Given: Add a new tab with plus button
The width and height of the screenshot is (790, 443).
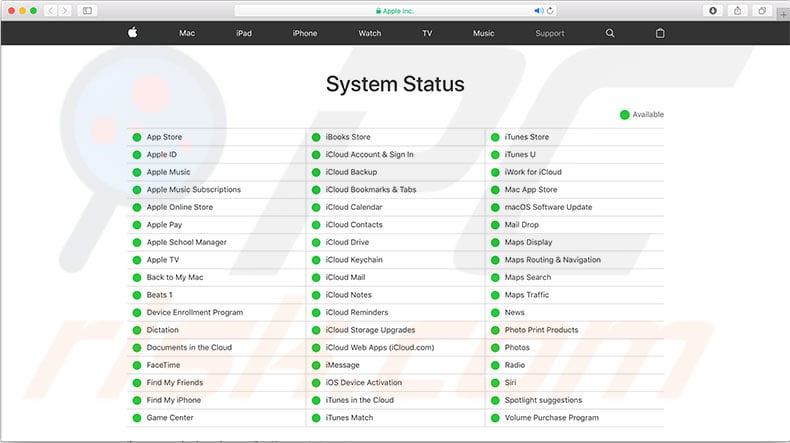Looking at the screenshot, I should 783,15.
